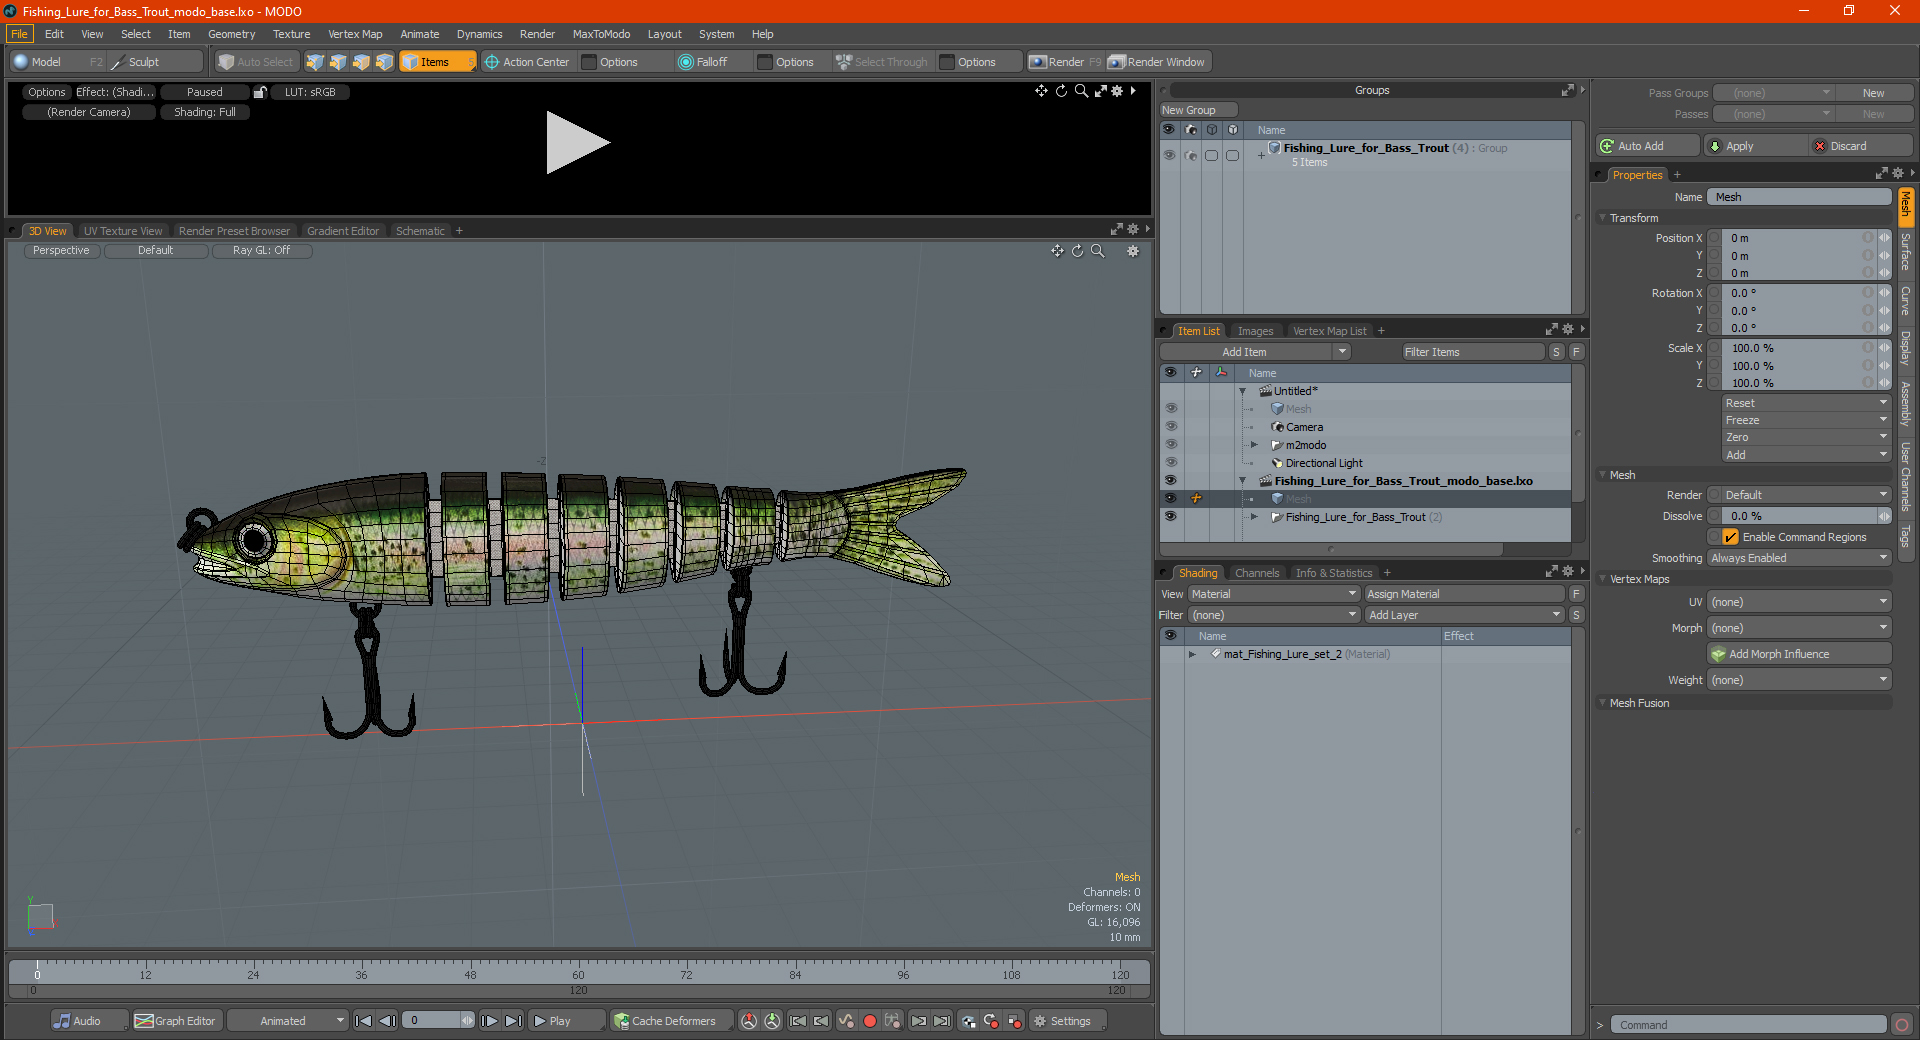Viewport: 1920px width, 1040px height.
Task: Switch to the UV Texture View tab
Action: pyautogui.click(x=123, y=231)
